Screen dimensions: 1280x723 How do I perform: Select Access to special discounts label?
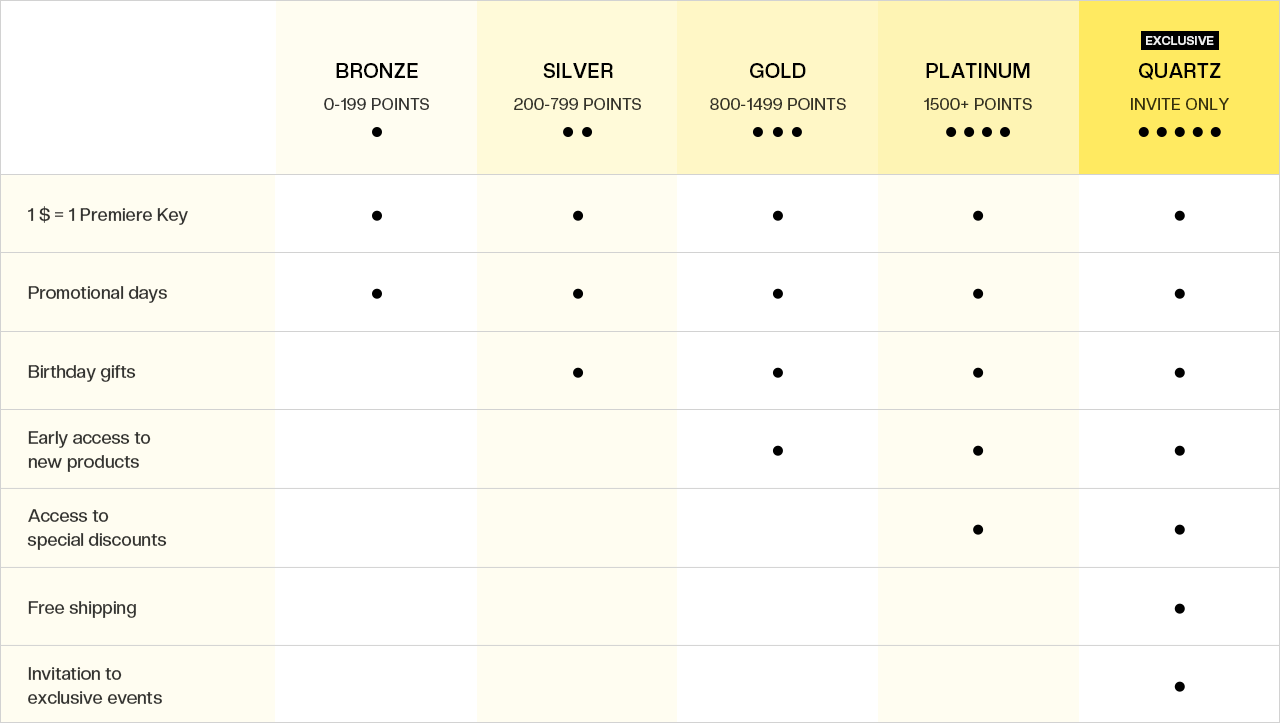97,528
